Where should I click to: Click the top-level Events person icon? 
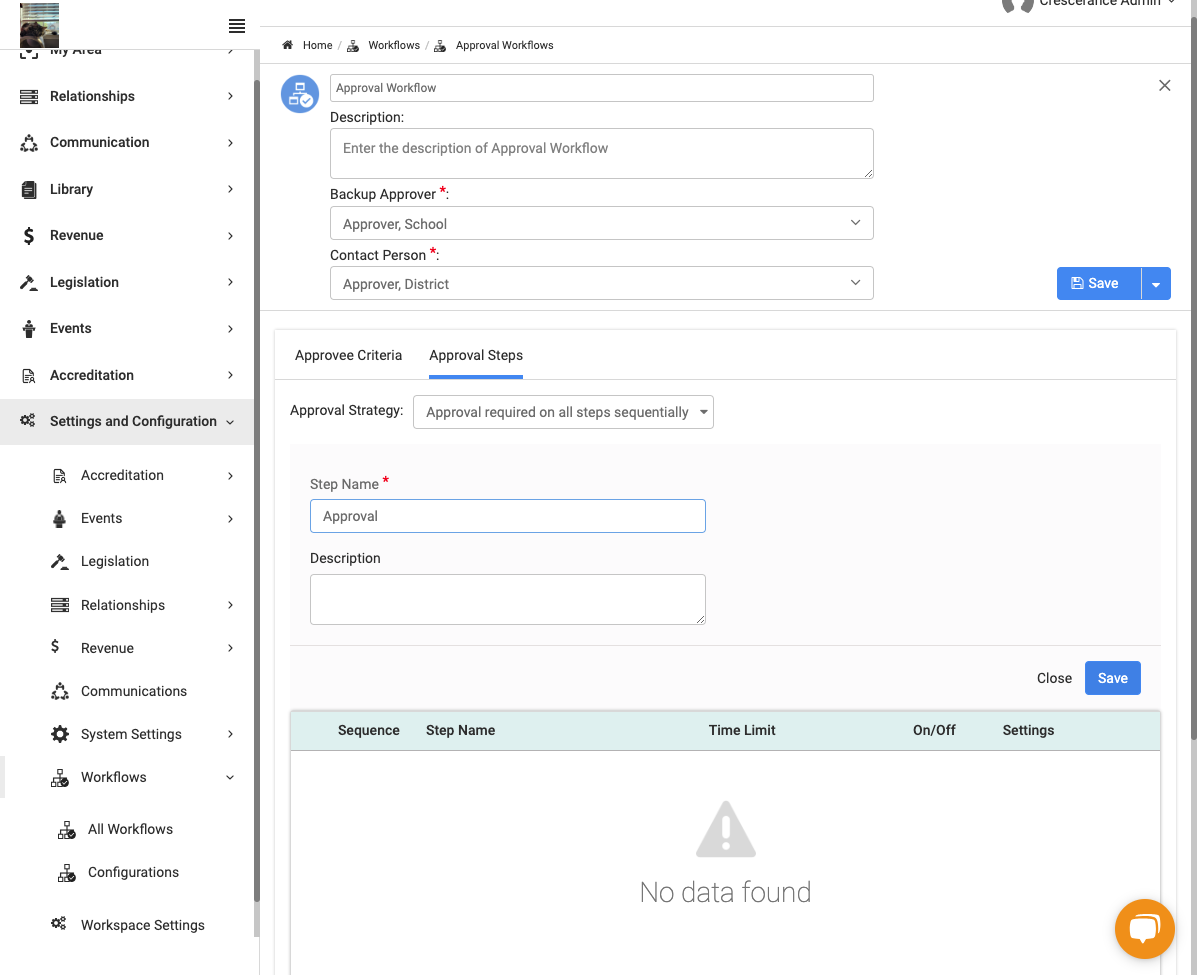point(29,329)
